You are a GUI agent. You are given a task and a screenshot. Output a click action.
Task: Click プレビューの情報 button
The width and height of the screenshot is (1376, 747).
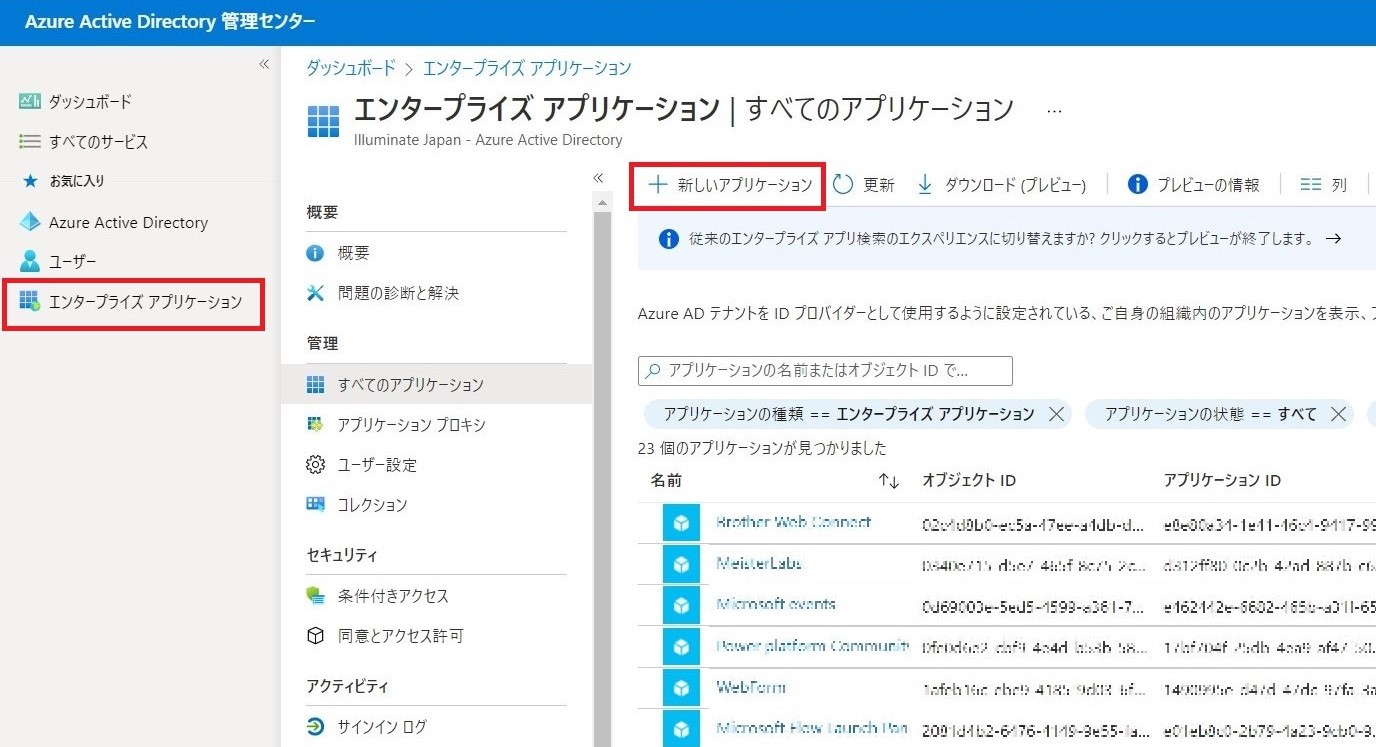click(x=1193, y=185)
